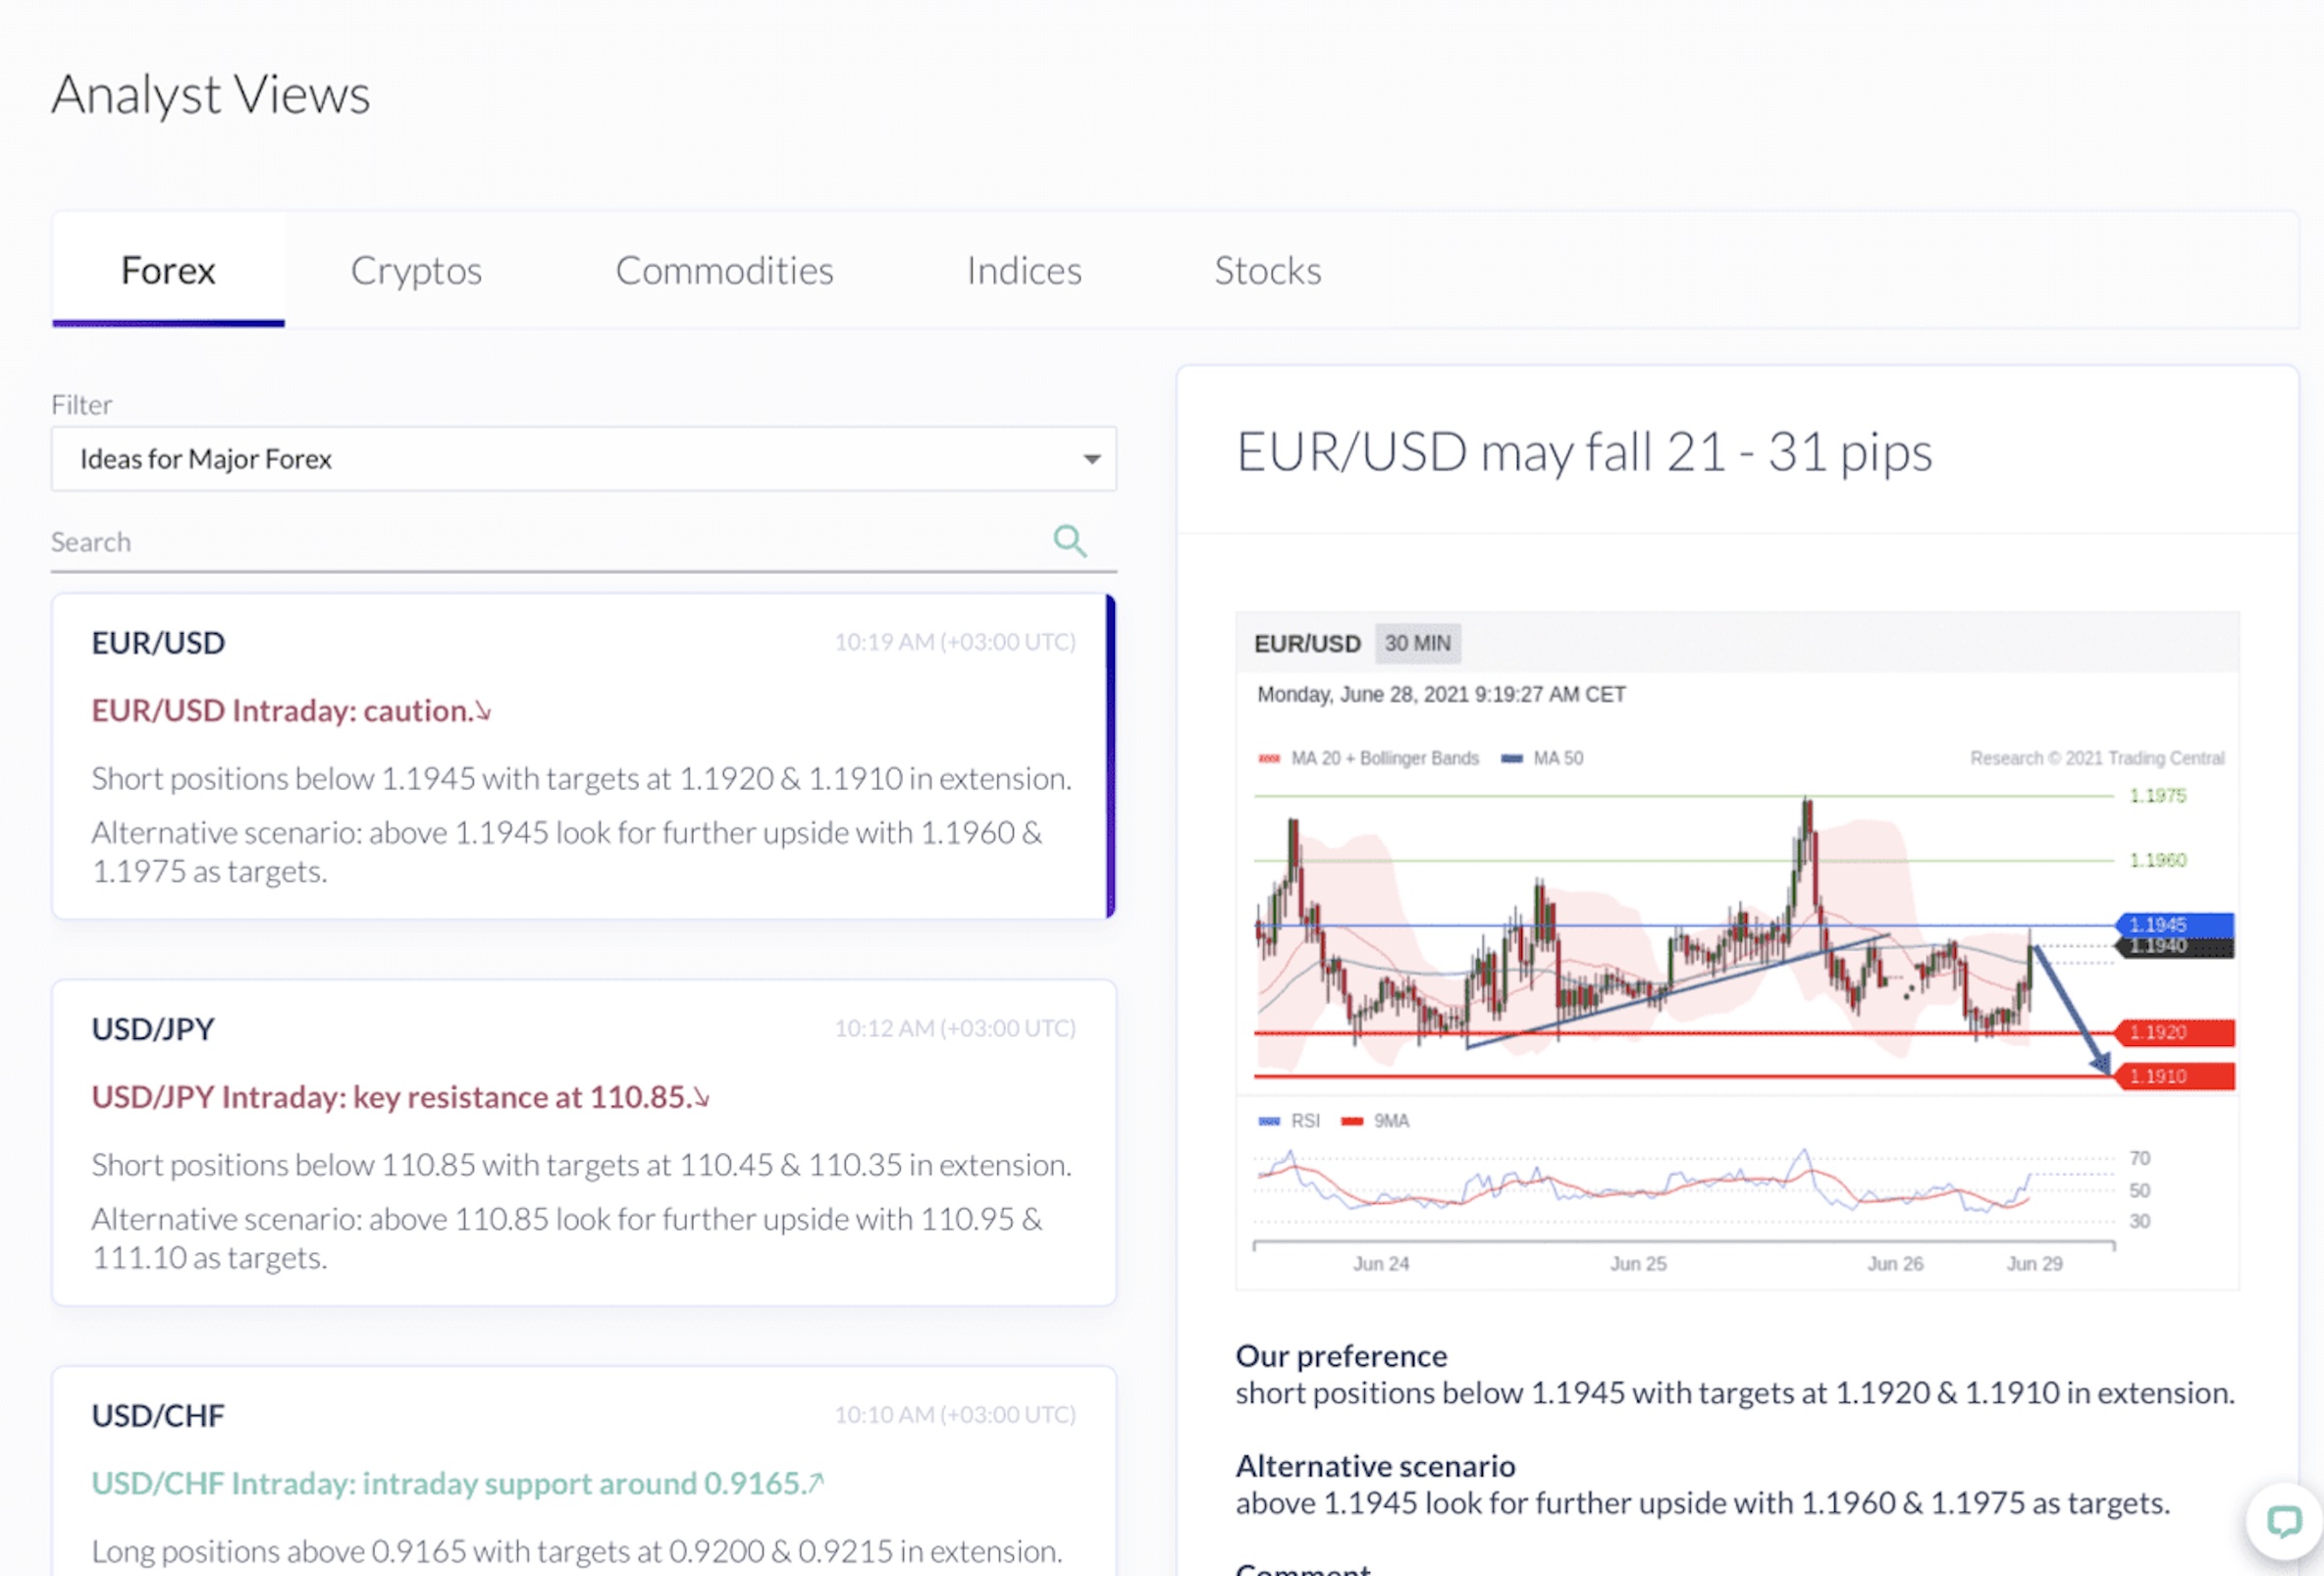Click USD/CHF long positions above 0.9165 text
Image resolution: width=2324 pixels, height=1576 pixels.
[x=577, y=1551]
